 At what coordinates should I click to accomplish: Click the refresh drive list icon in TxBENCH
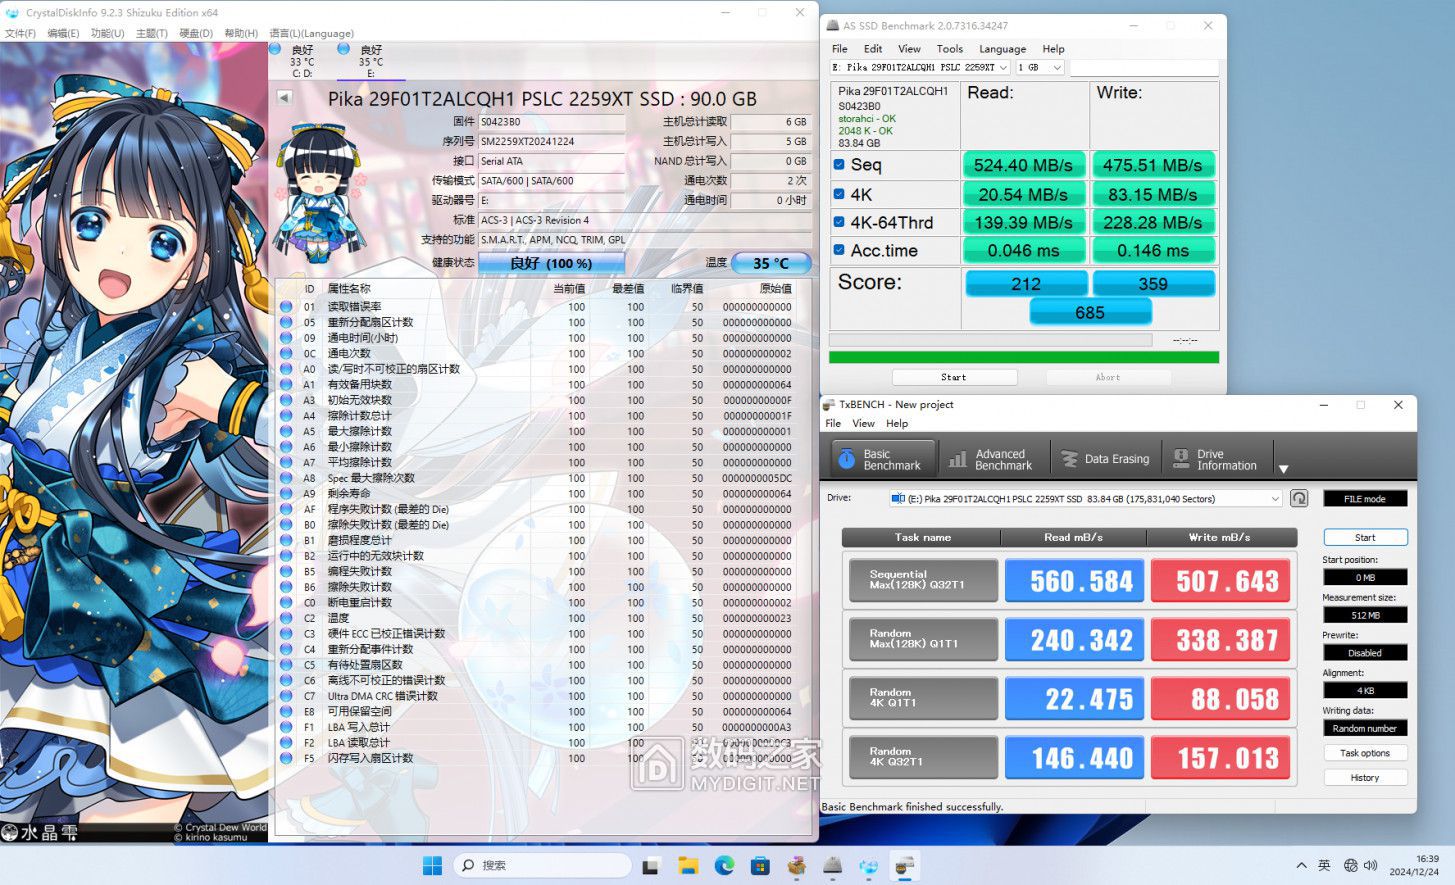[1299, 498]
